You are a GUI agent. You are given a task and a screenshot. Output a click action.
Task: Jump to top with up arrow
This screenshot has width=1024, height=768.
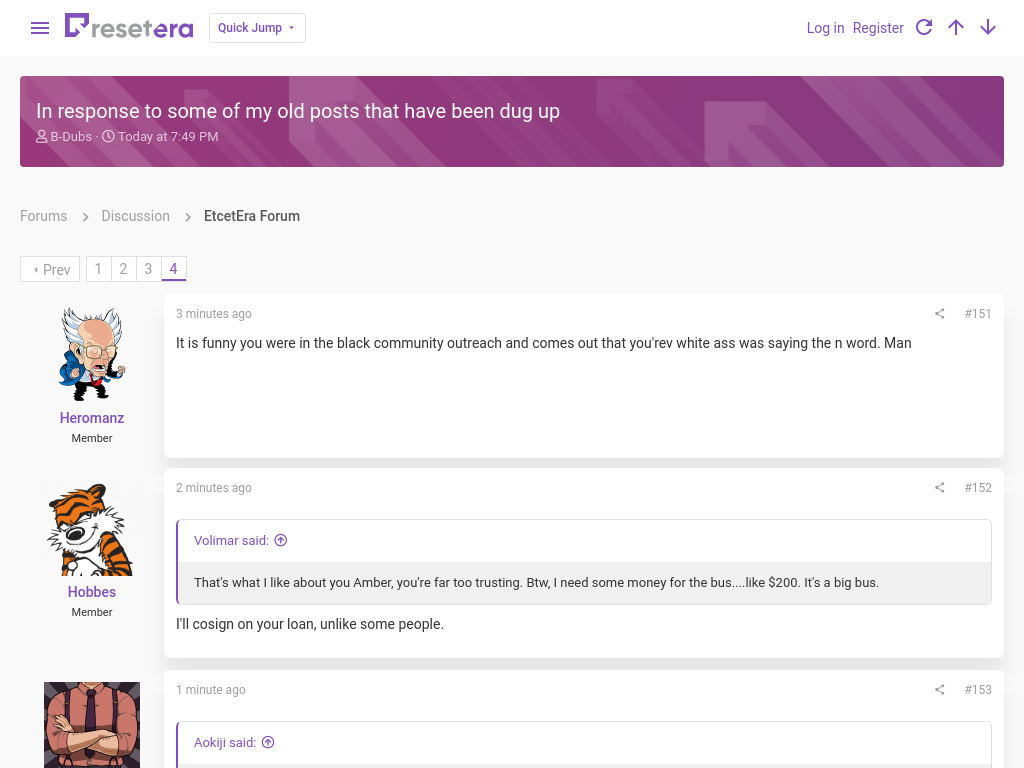[x=955, y=27]
